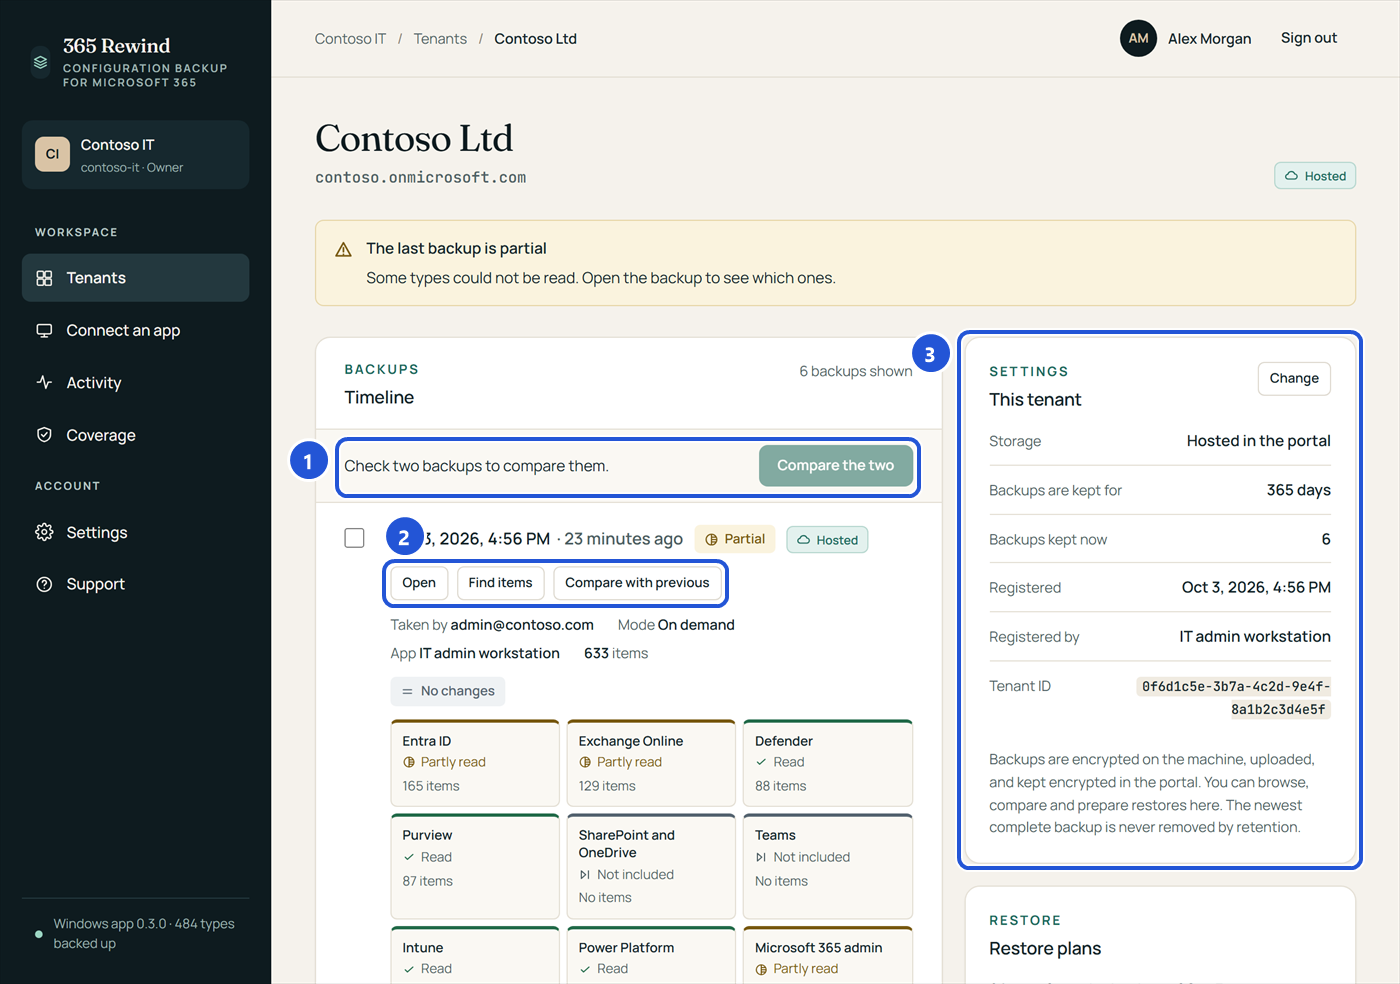Image resolution: width=1400 pixels, height=984 pixels.
Task: Select the Purview workload card
Action: click(x=475, y=866)
